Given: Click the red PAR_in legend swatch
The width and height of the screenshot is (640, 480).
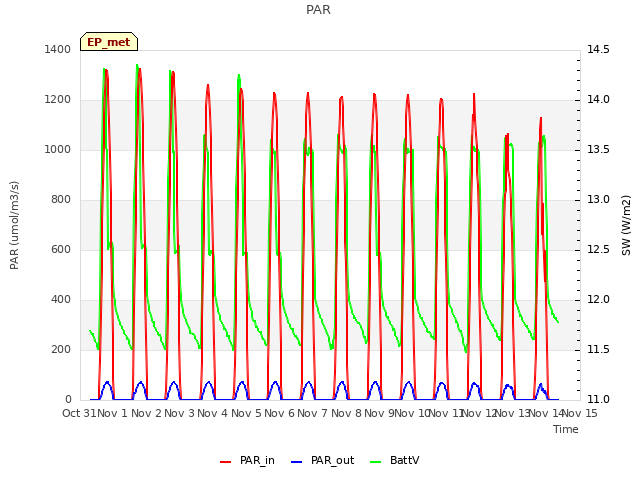Looking at the screenshot, I should click(x=226, y=462).
